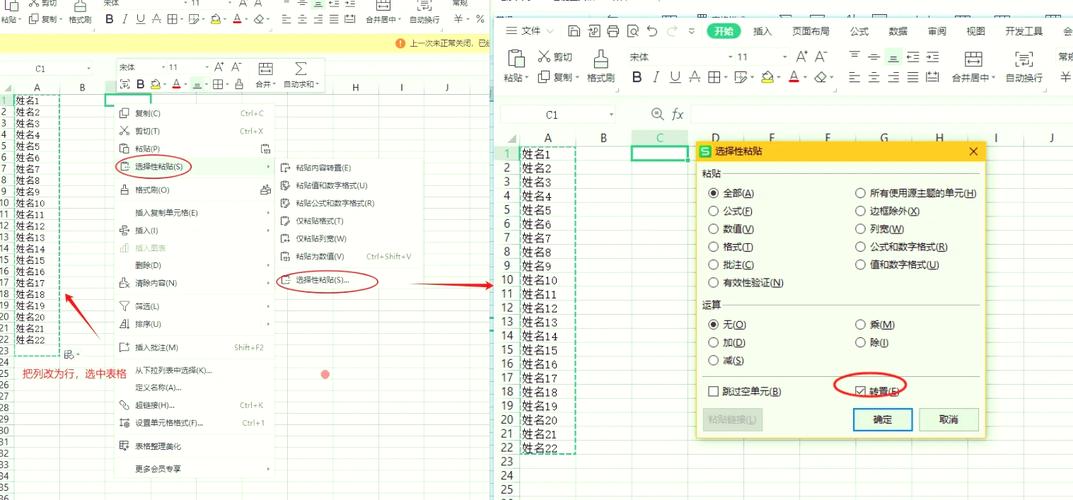Switch to the 插入 ribbon tab

[x=762, y=31]
